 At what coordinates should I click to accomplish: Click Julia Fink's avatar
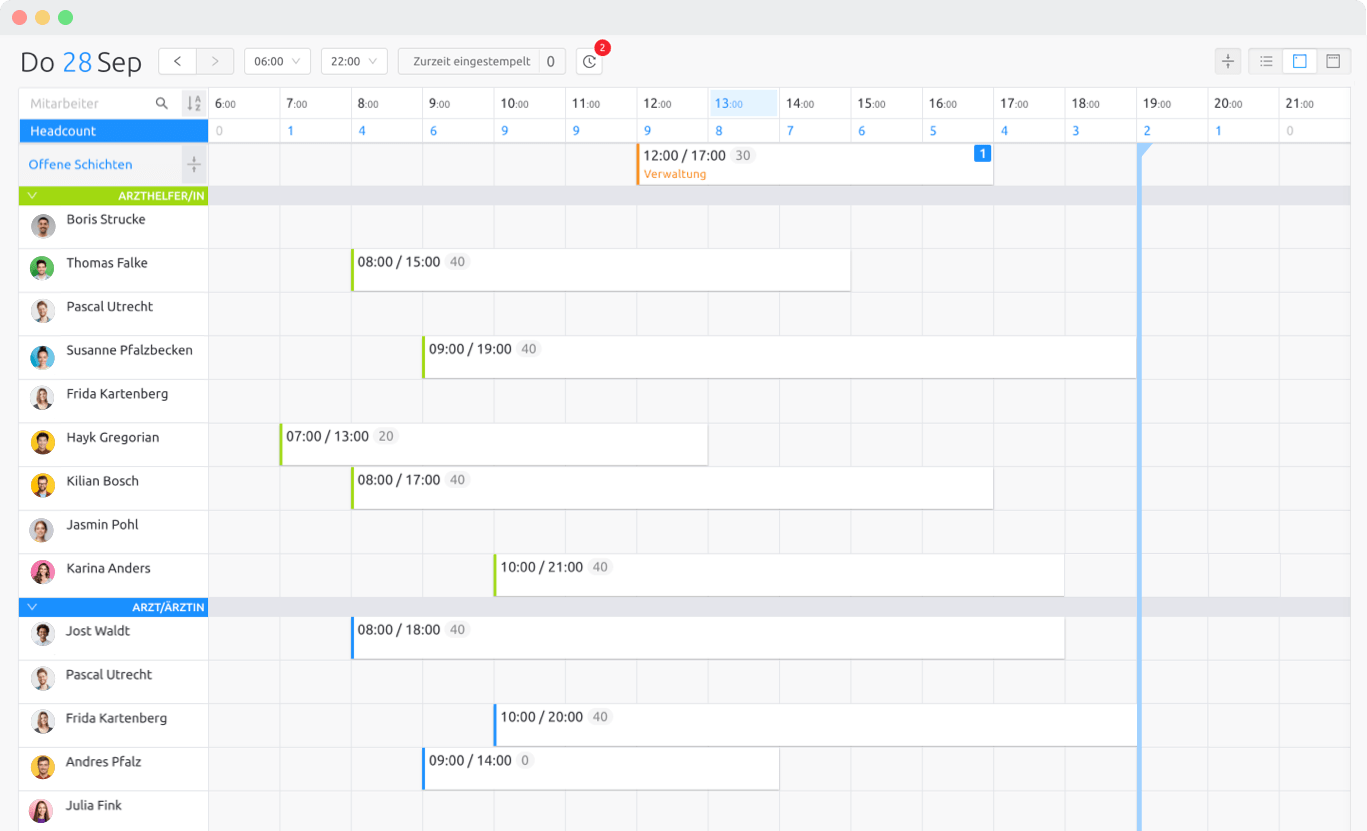pos(41,811)
